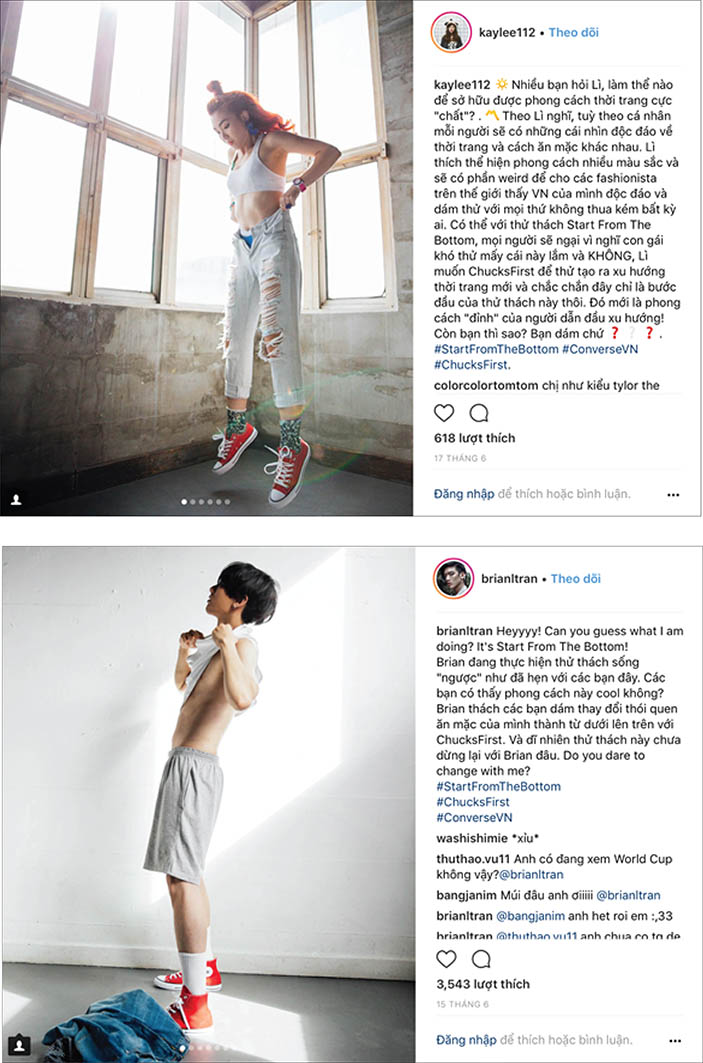Open brianltran's profile avatar
Image resolution: width=703 pixels, height=1063 pixels.
[x=454, y=579]
